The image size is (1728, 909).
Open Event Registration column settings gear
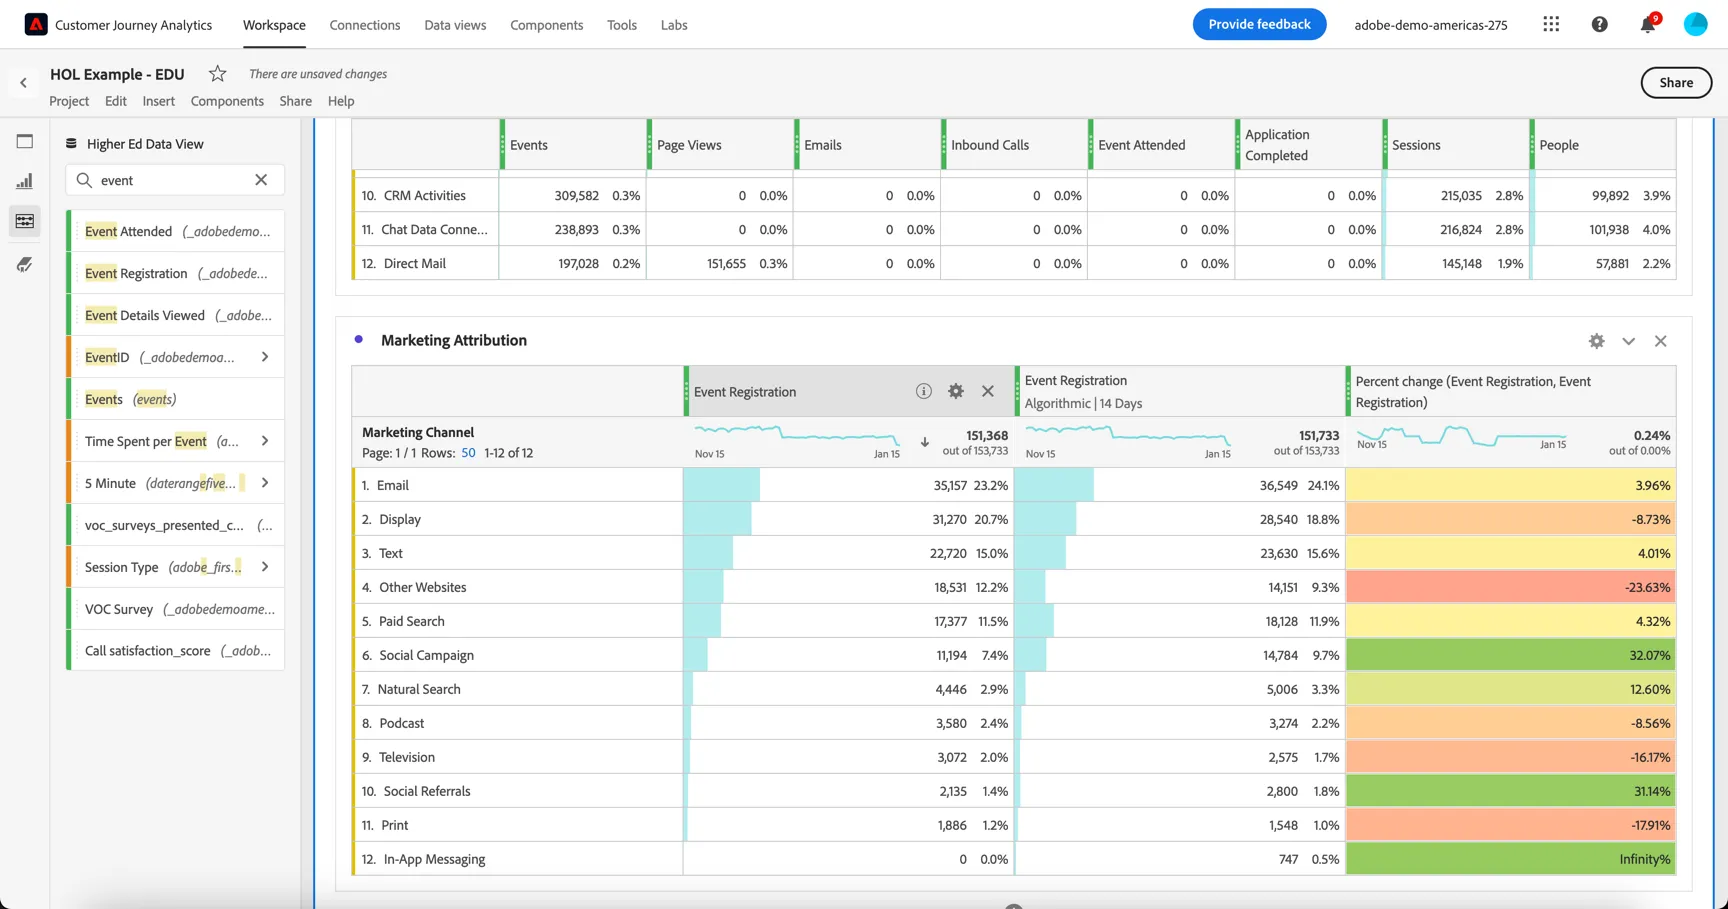point(956,391)
